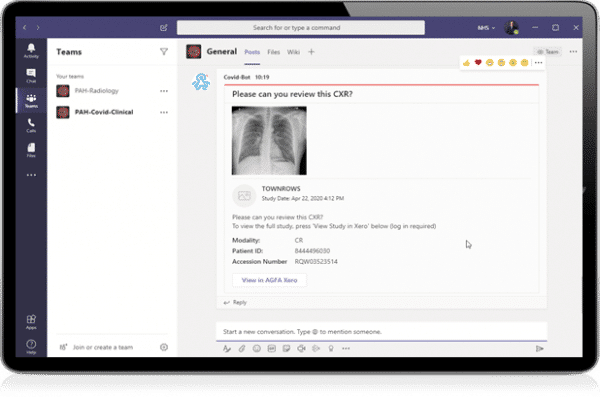
Task: Show more apps ellipsis in sidebar
Action: (31, 175)
